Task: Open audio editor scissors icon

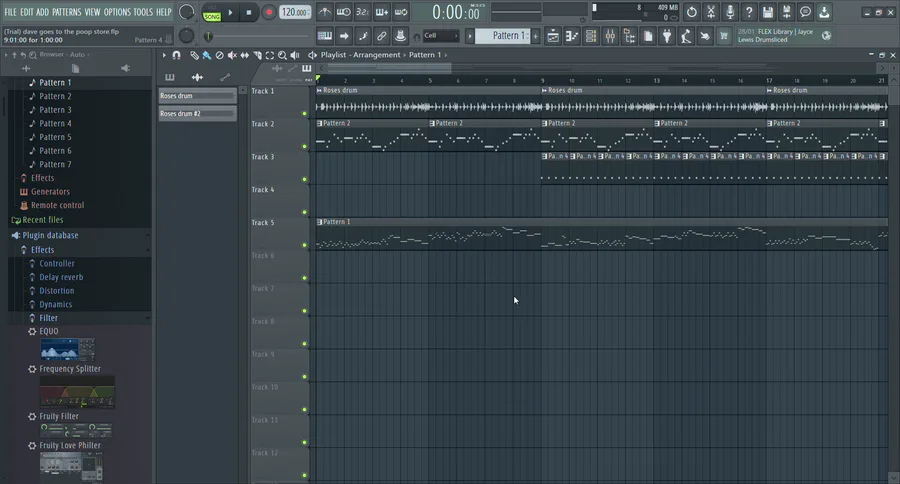Action: [711, 12]
